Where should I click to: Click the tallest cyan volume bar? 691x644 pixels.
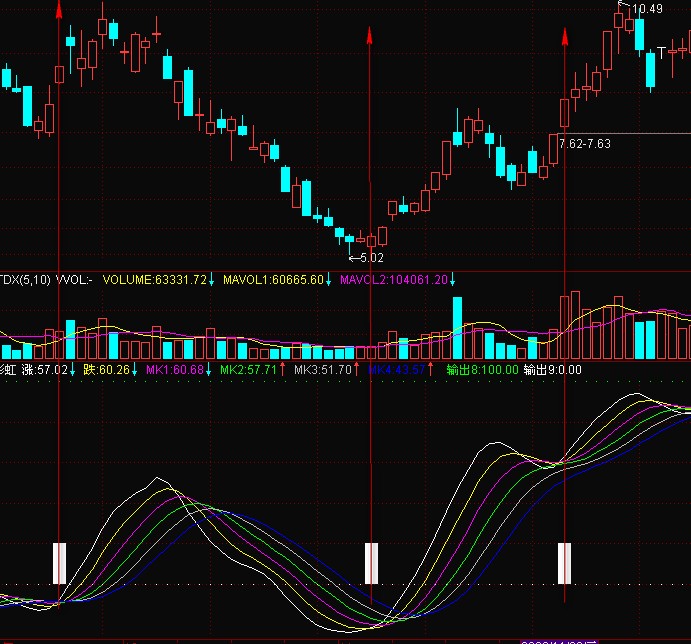457,328
